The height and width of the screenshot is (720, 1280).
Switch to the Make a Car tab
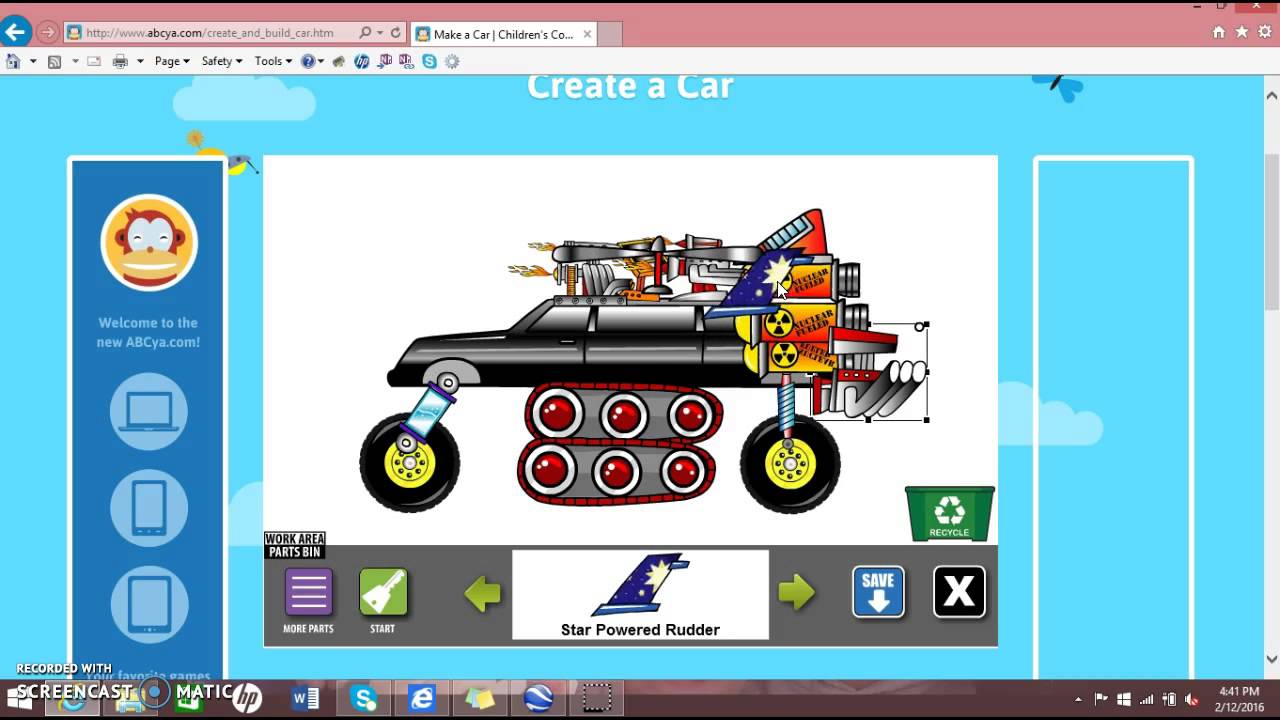(x=503, y=34)
